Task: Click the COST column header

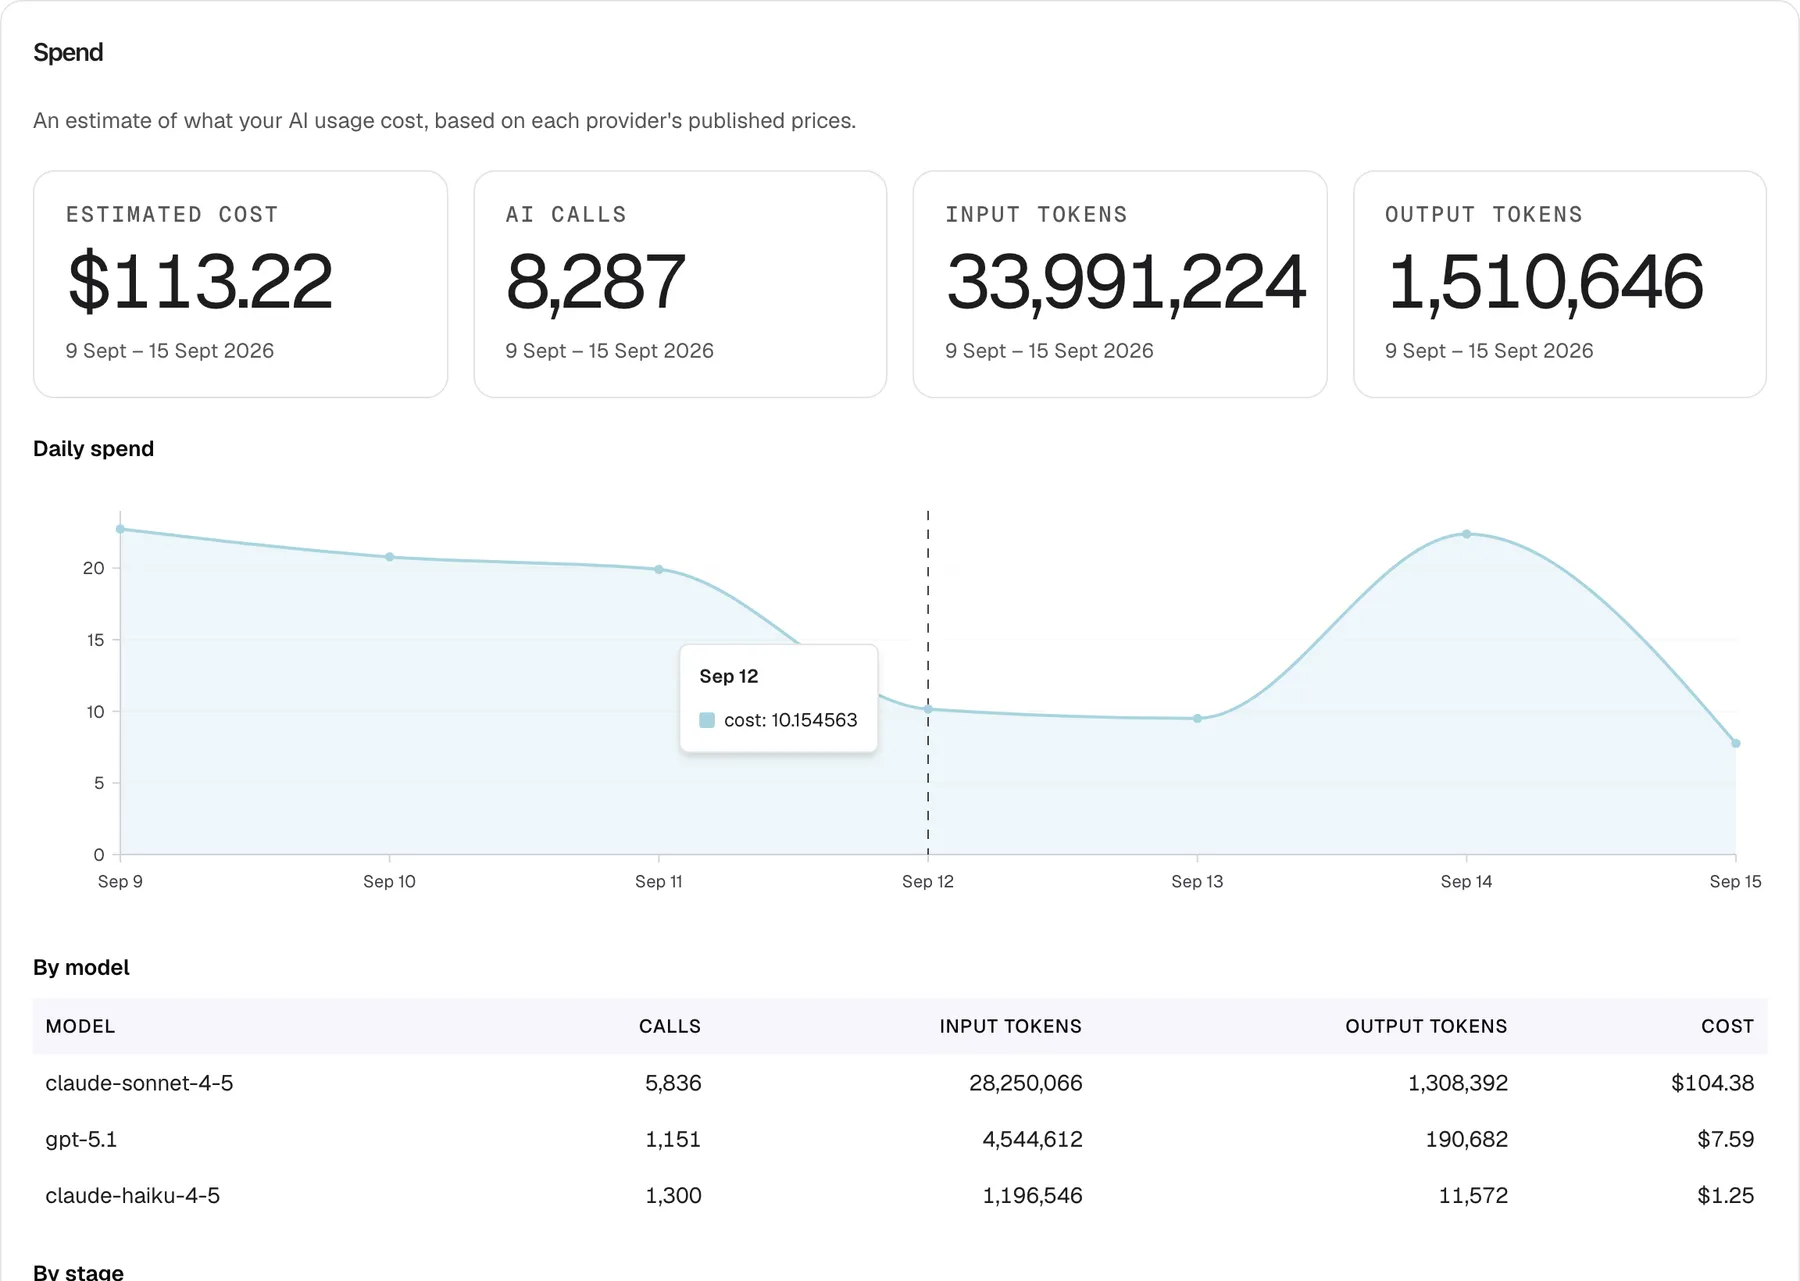Action: pyautogui.click(x=1727, y=1026)
